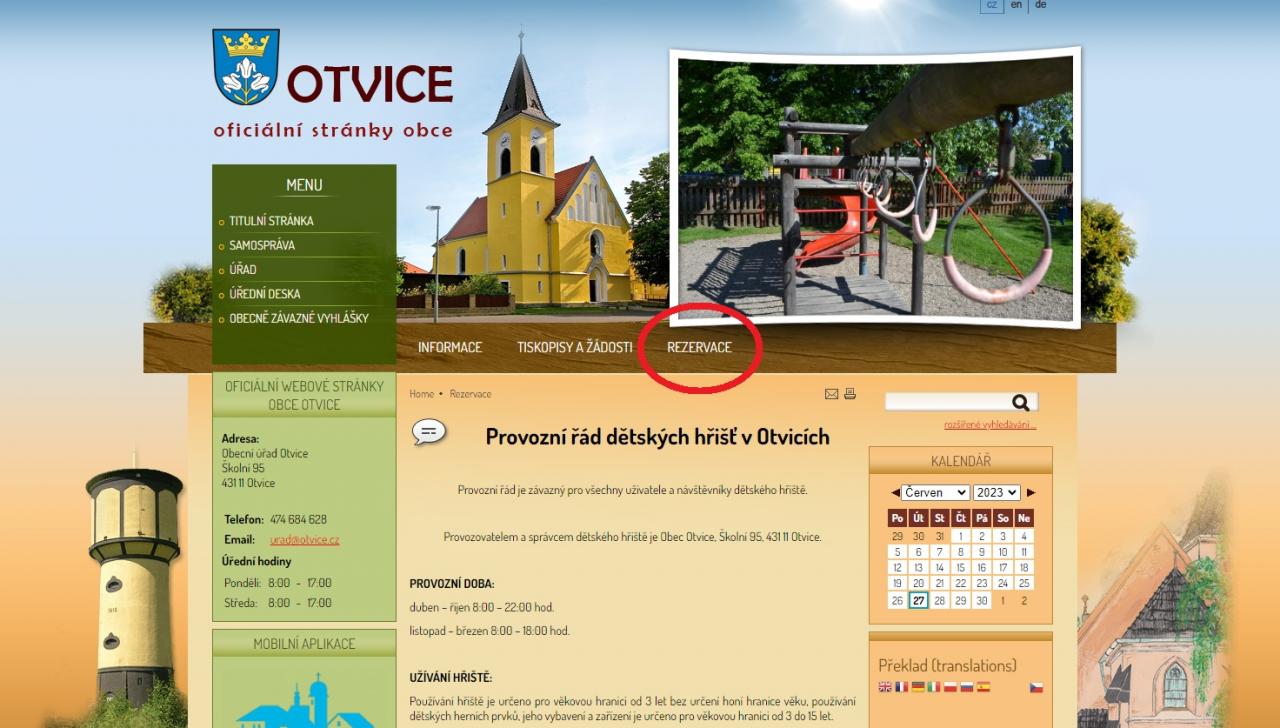
Task: Go to next month in calendar
Action: pos(1031,493)
